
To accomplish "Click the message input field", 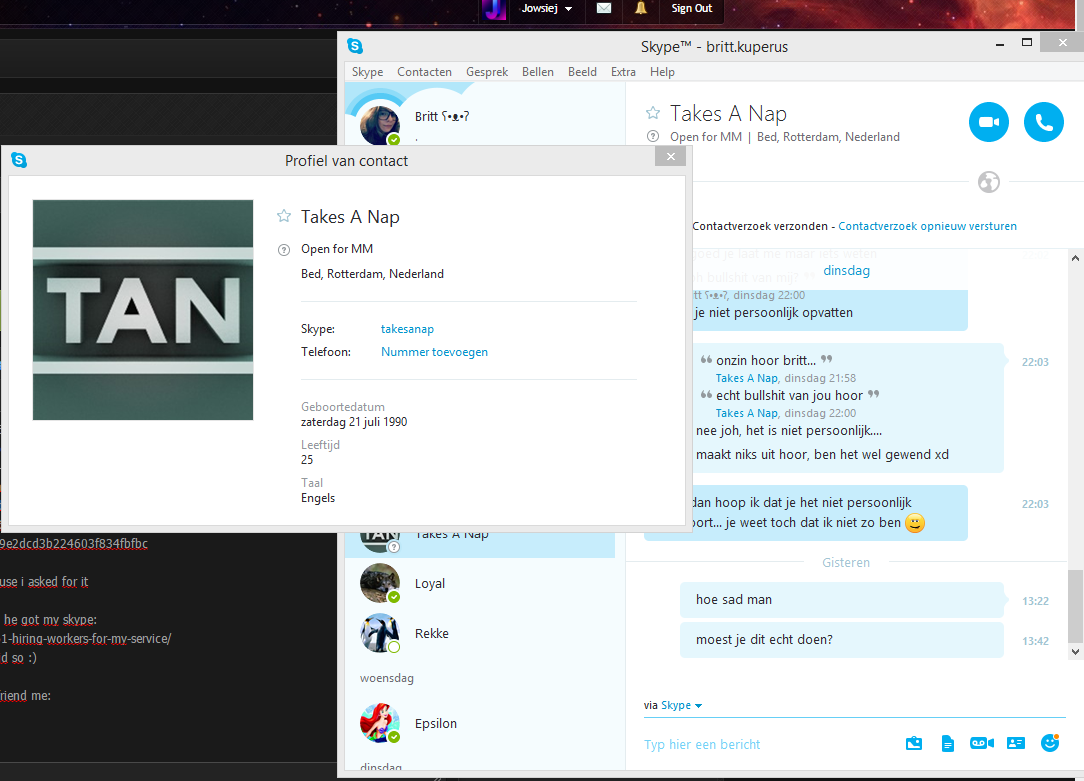I will coord(767,744).
